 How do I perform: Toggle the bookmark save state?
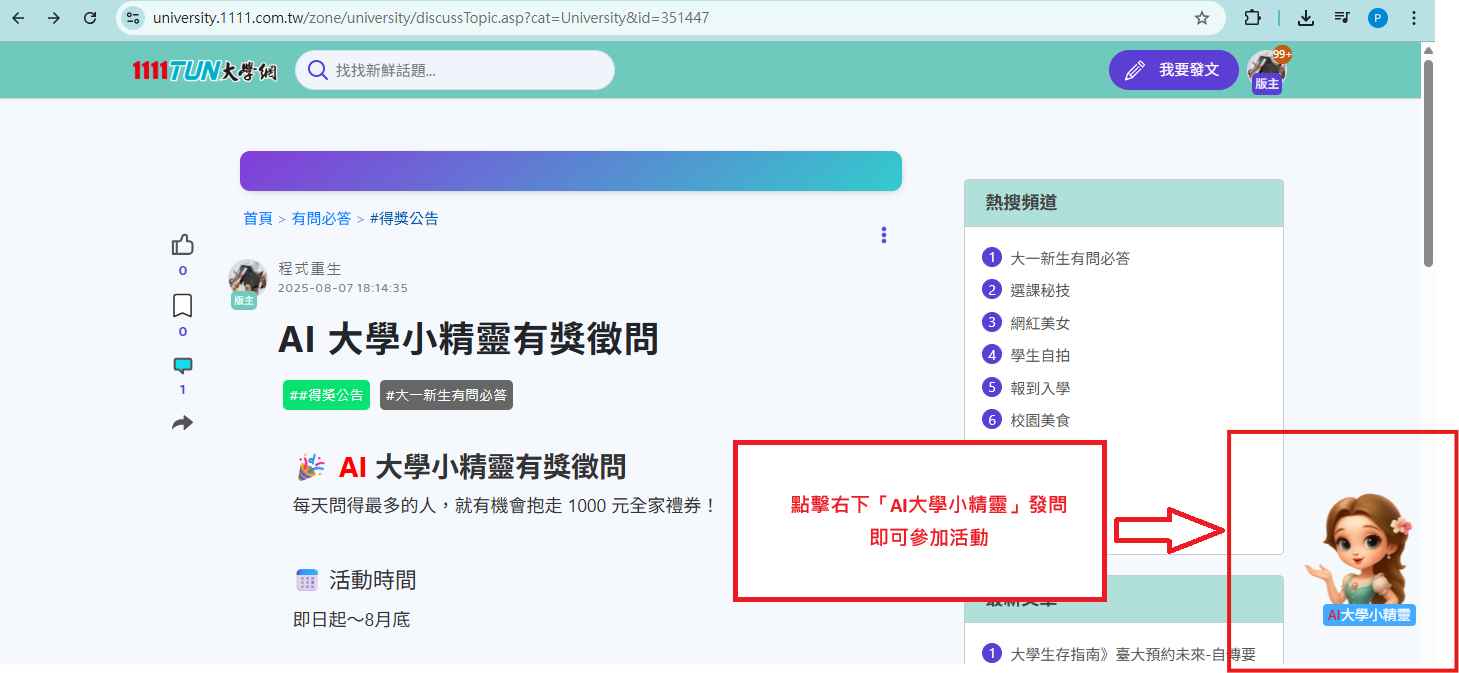point(182,305)
